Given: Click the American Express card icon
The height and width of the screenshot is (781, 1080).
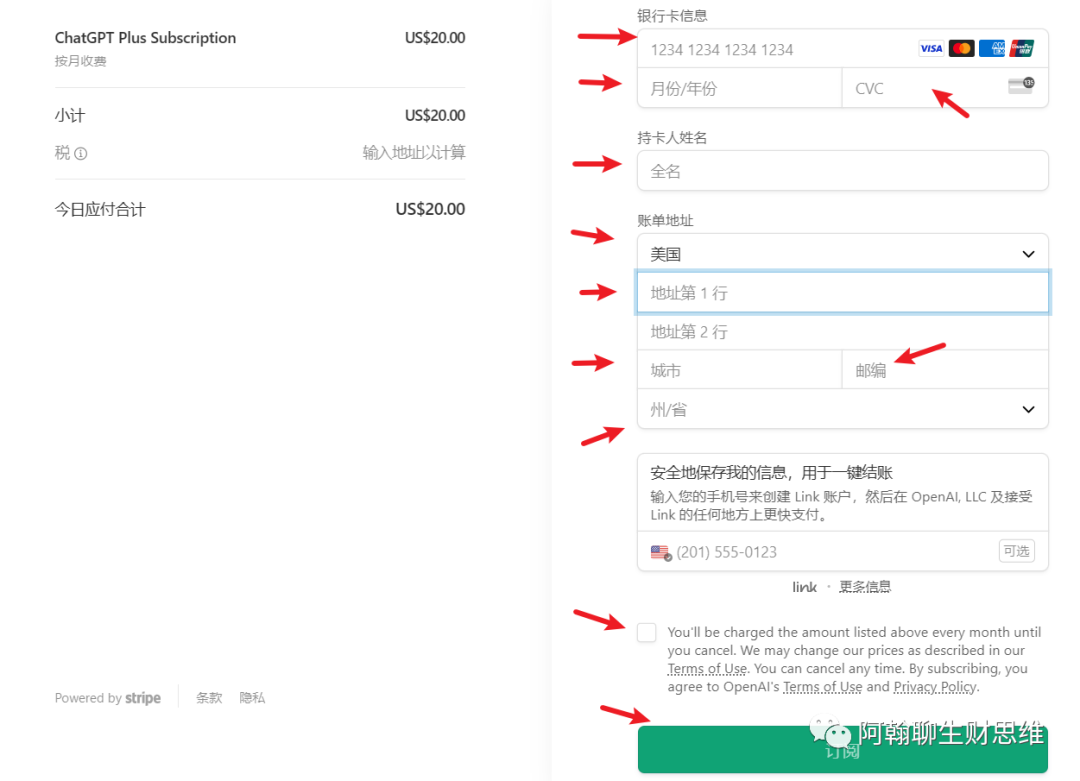Looking at the screenshot, I should 991,48.
